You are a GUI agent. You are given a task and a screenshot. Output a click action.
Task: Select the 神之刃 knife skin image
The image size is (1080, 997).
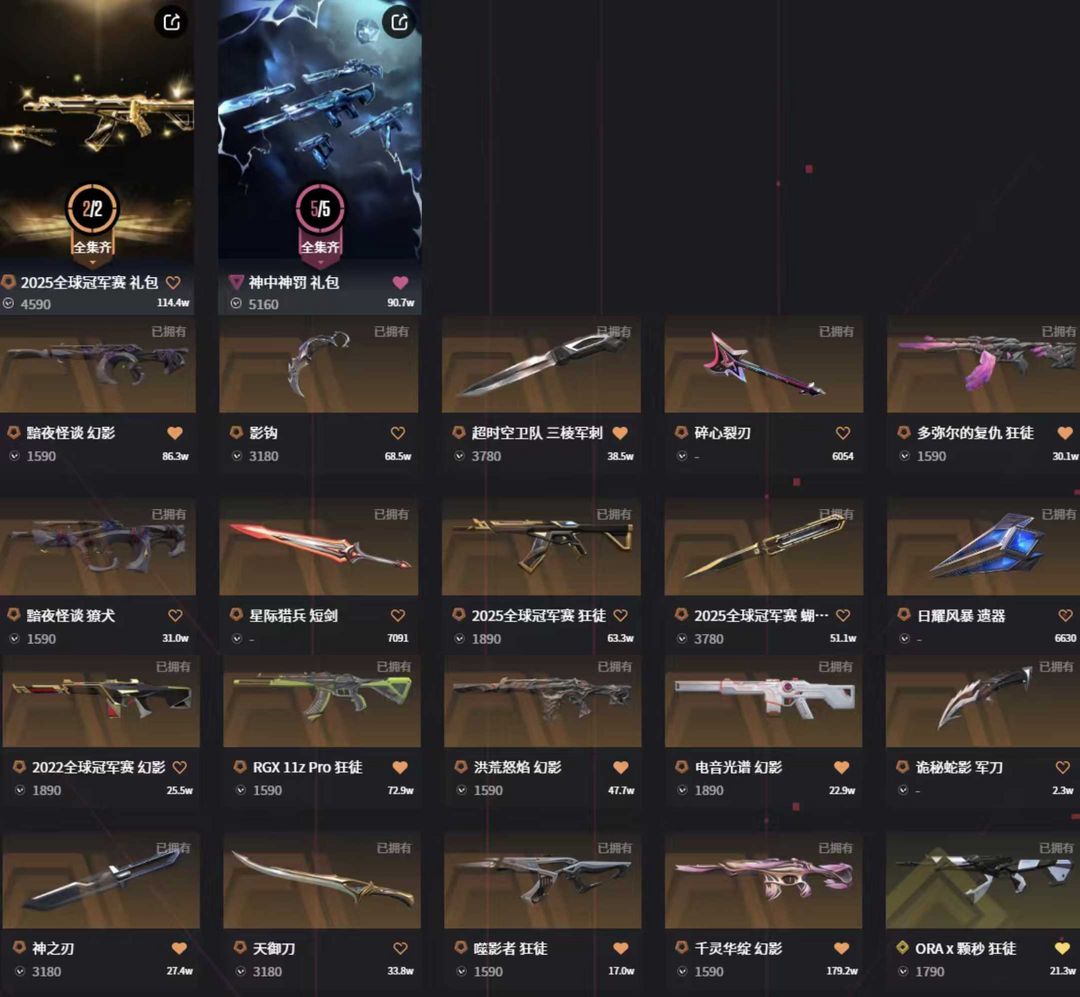click(x=101, y=881)
